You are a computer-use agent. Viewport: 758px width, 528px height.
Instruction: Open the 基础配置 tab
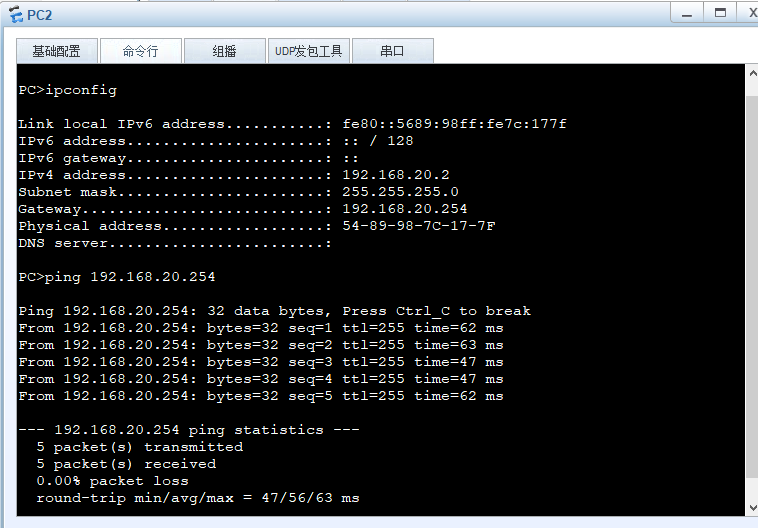(57, 51)
